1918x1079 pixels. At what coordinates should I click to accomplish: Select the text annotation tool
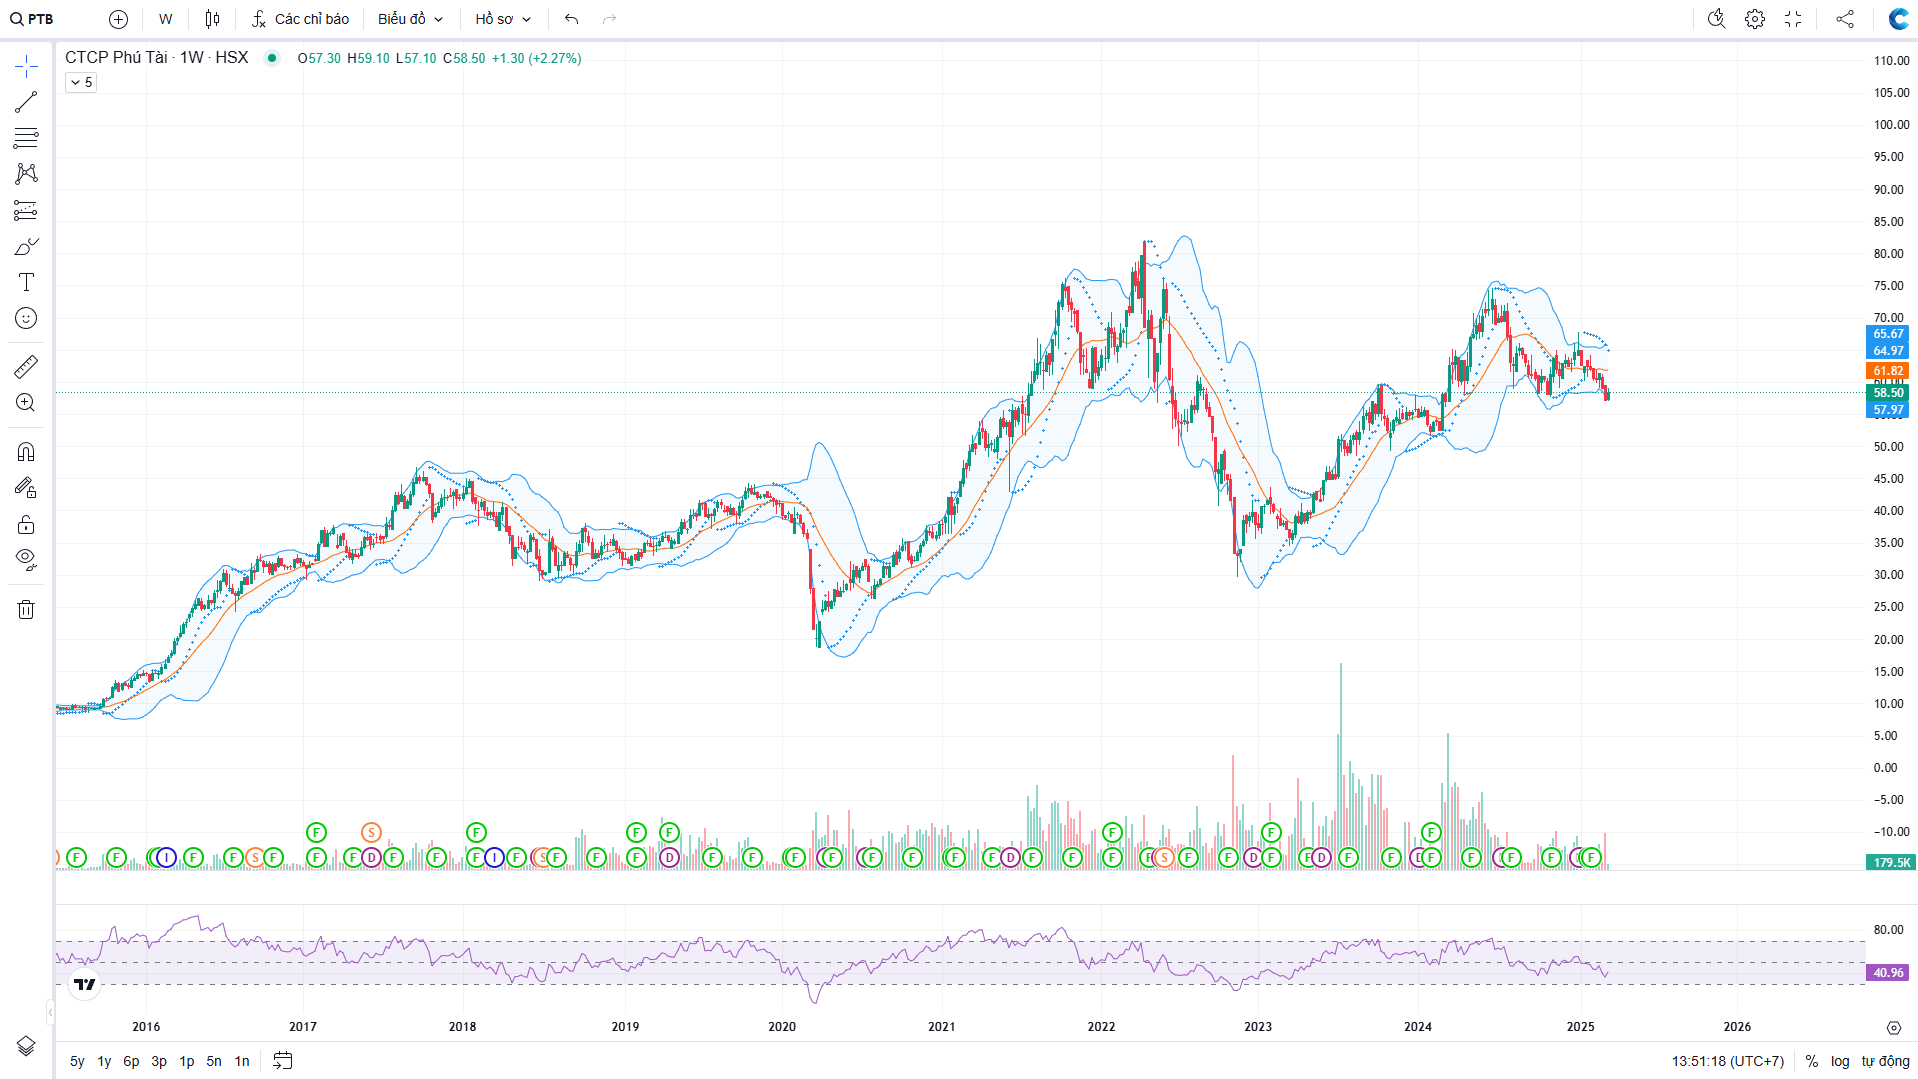point(26,282)
